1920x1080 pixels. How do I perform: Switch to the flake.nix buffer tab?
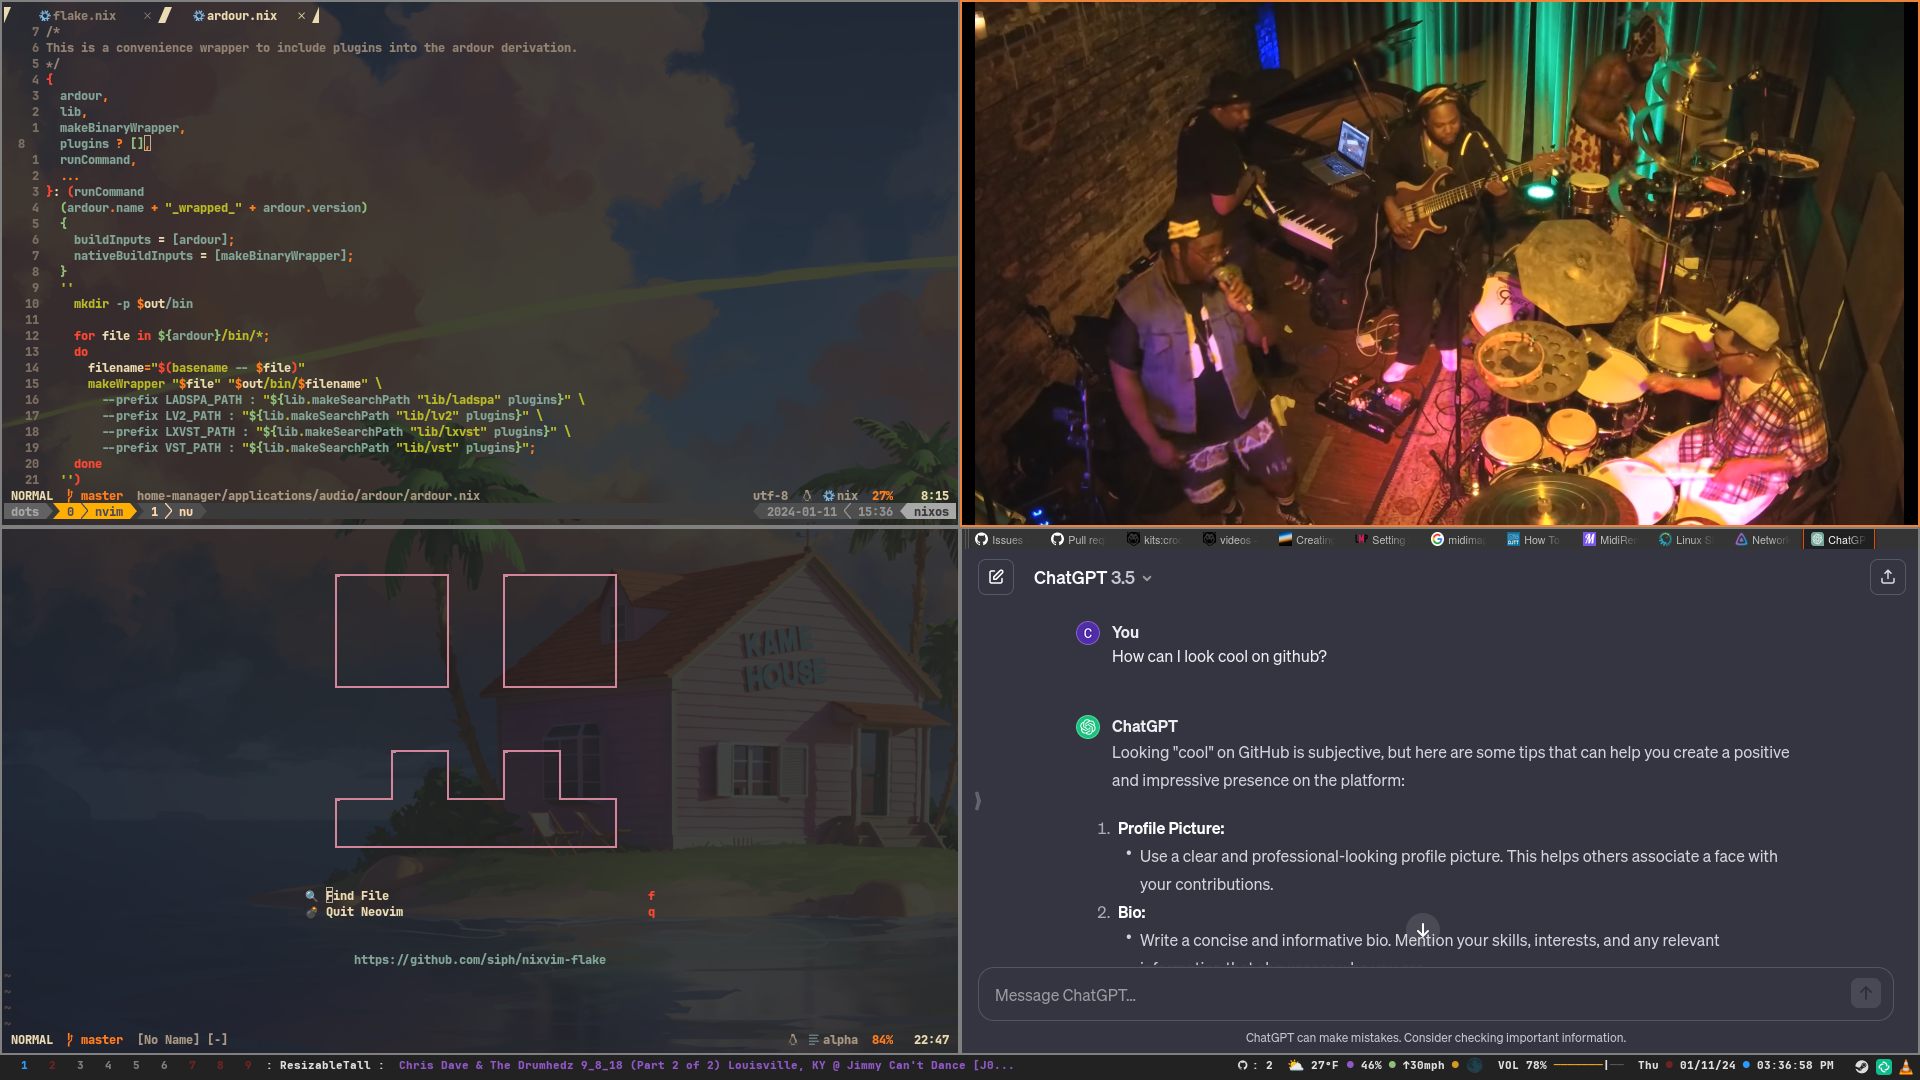(84, 16)
